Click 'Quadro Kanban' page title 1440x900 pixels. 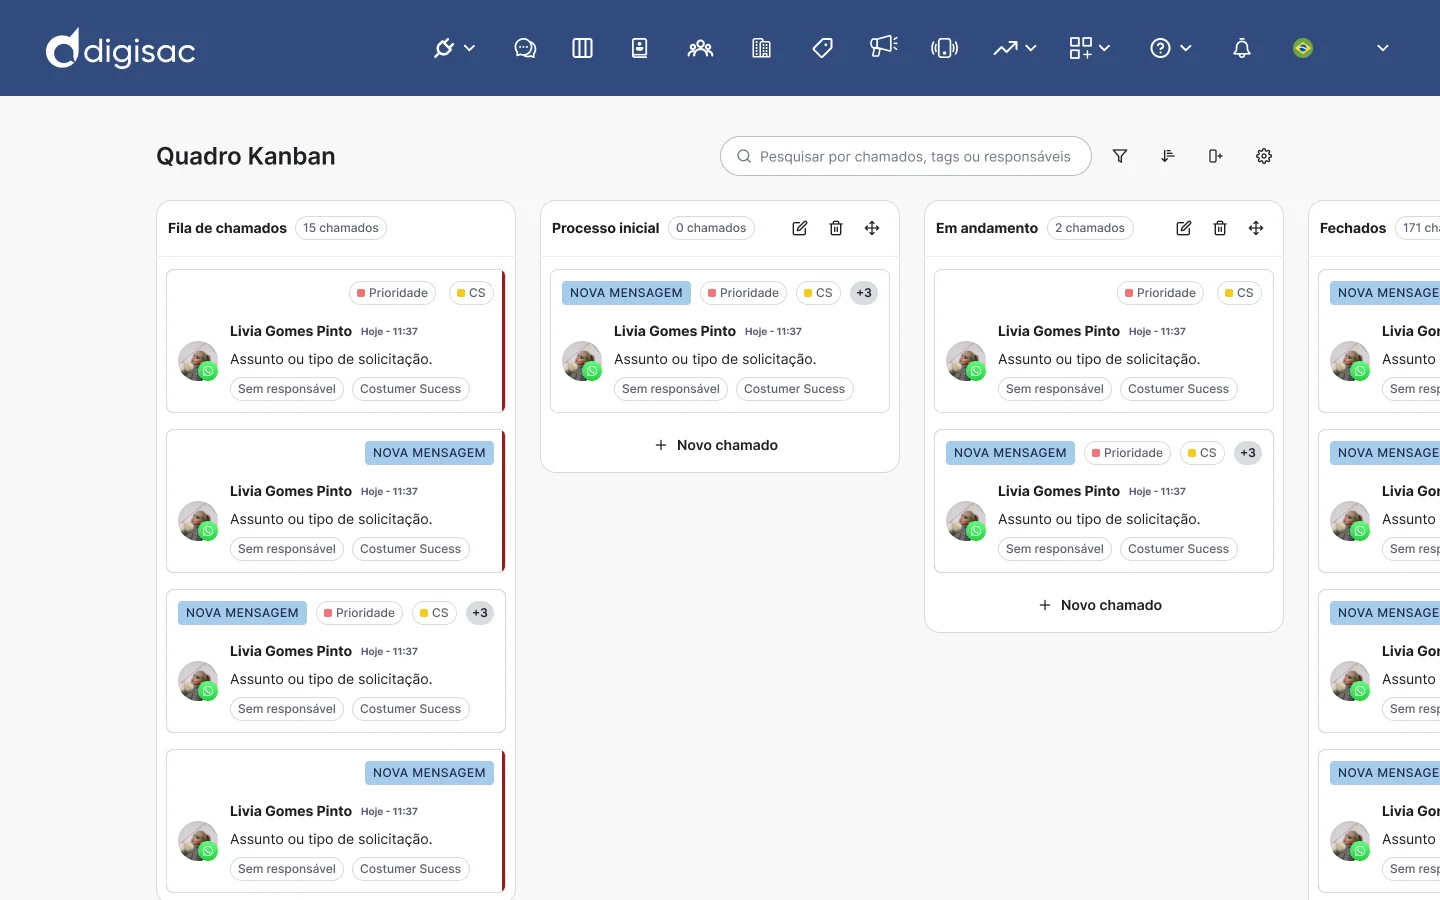coord(246,156)
